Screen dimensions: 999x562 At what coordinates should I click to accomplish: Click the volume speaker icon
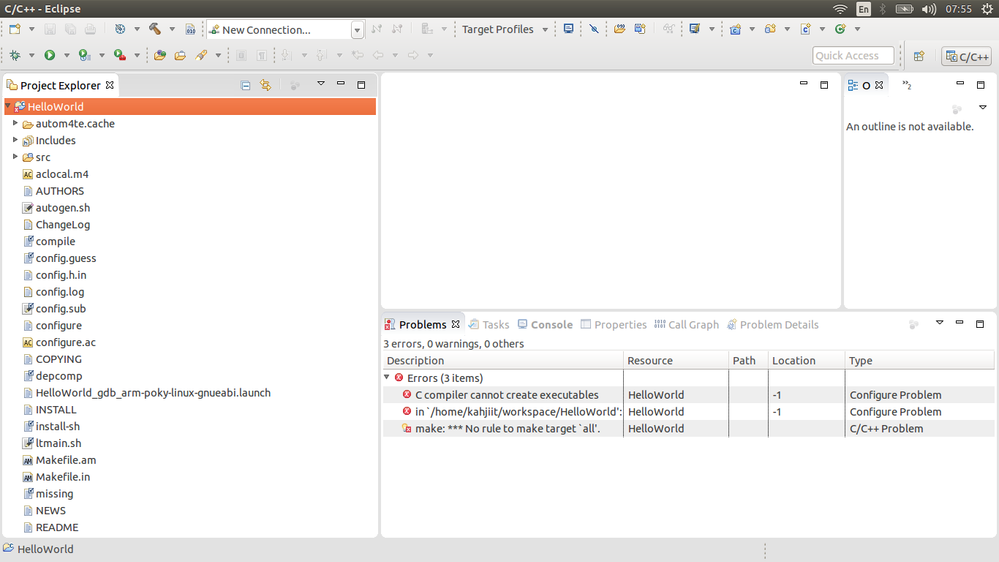point(929,9)
